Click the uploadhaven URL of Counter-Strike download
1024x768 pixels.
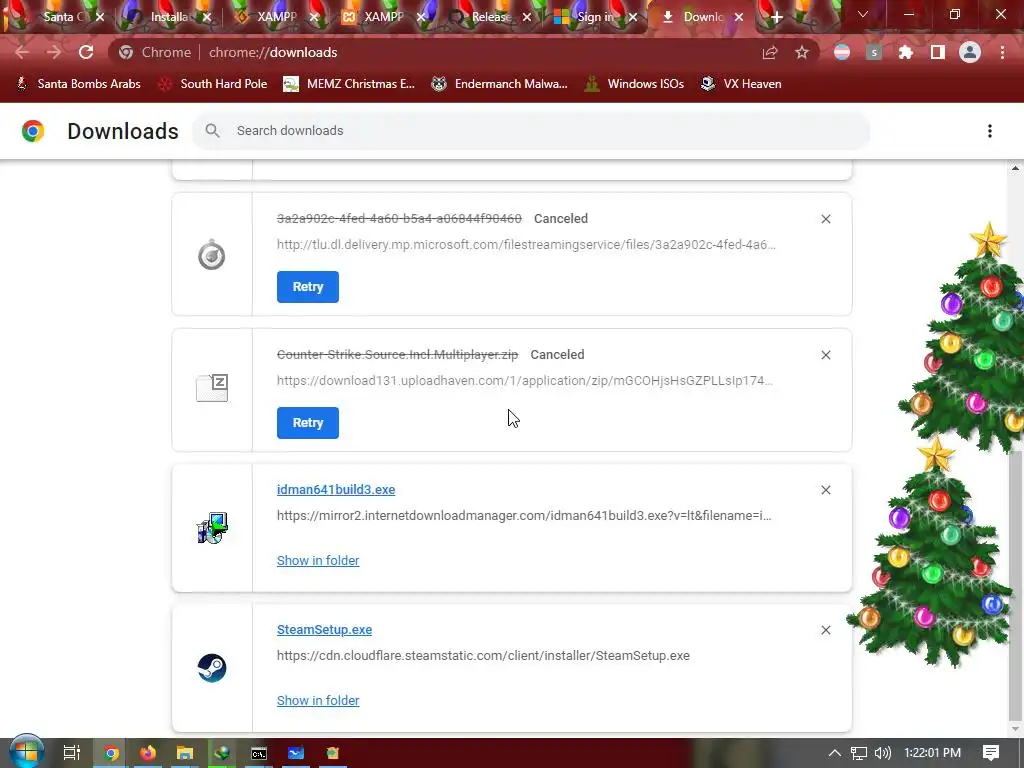click(524, 381)
